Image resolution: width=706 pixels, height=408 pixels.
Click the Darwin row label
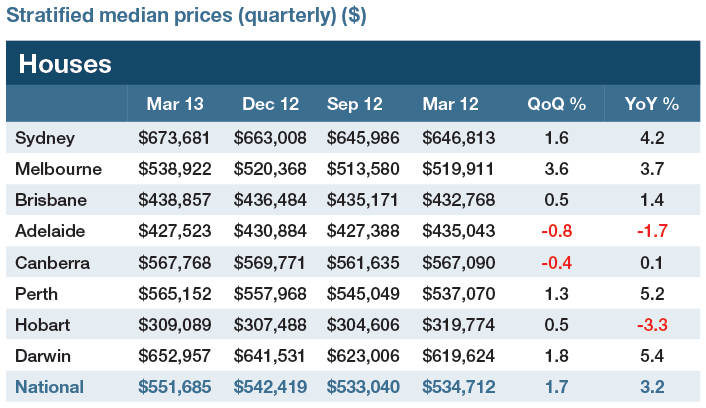coord(43,355)
